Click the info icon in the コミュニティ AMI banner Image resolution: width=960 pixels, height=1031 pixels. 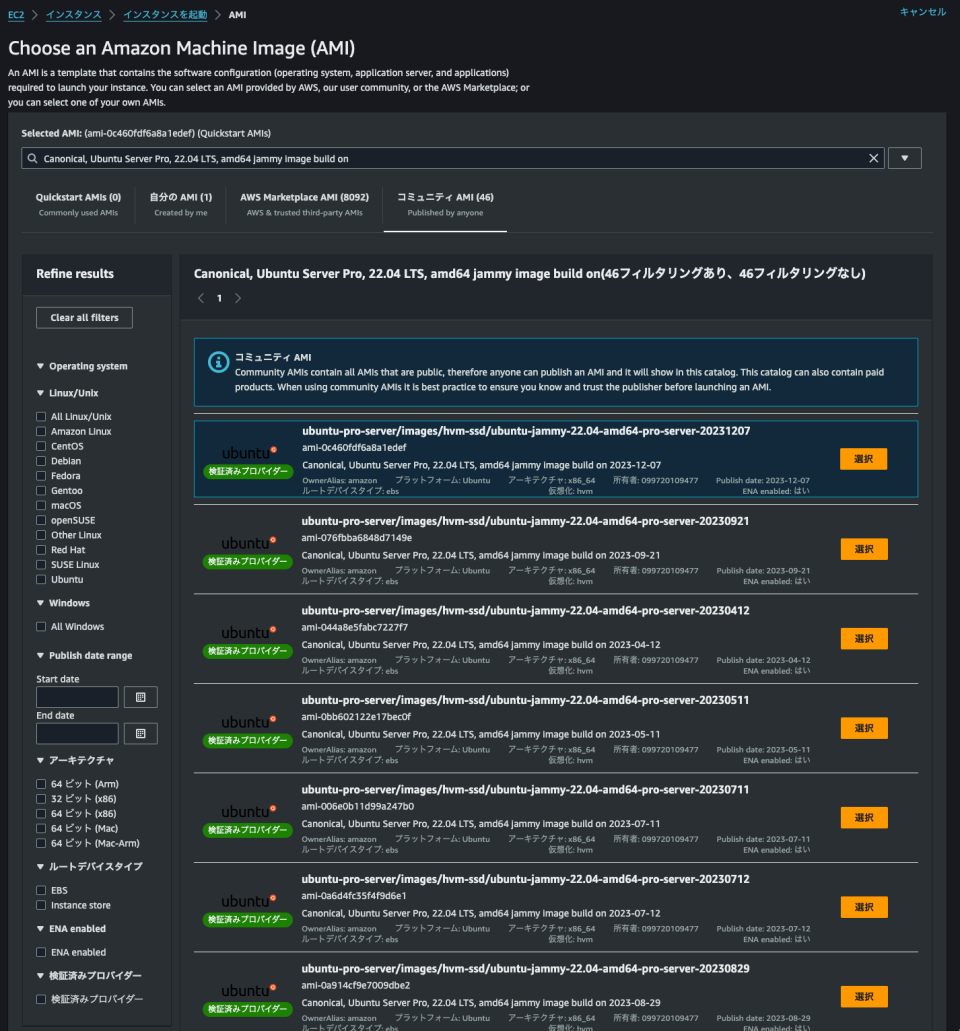click(x=218, y=363)
